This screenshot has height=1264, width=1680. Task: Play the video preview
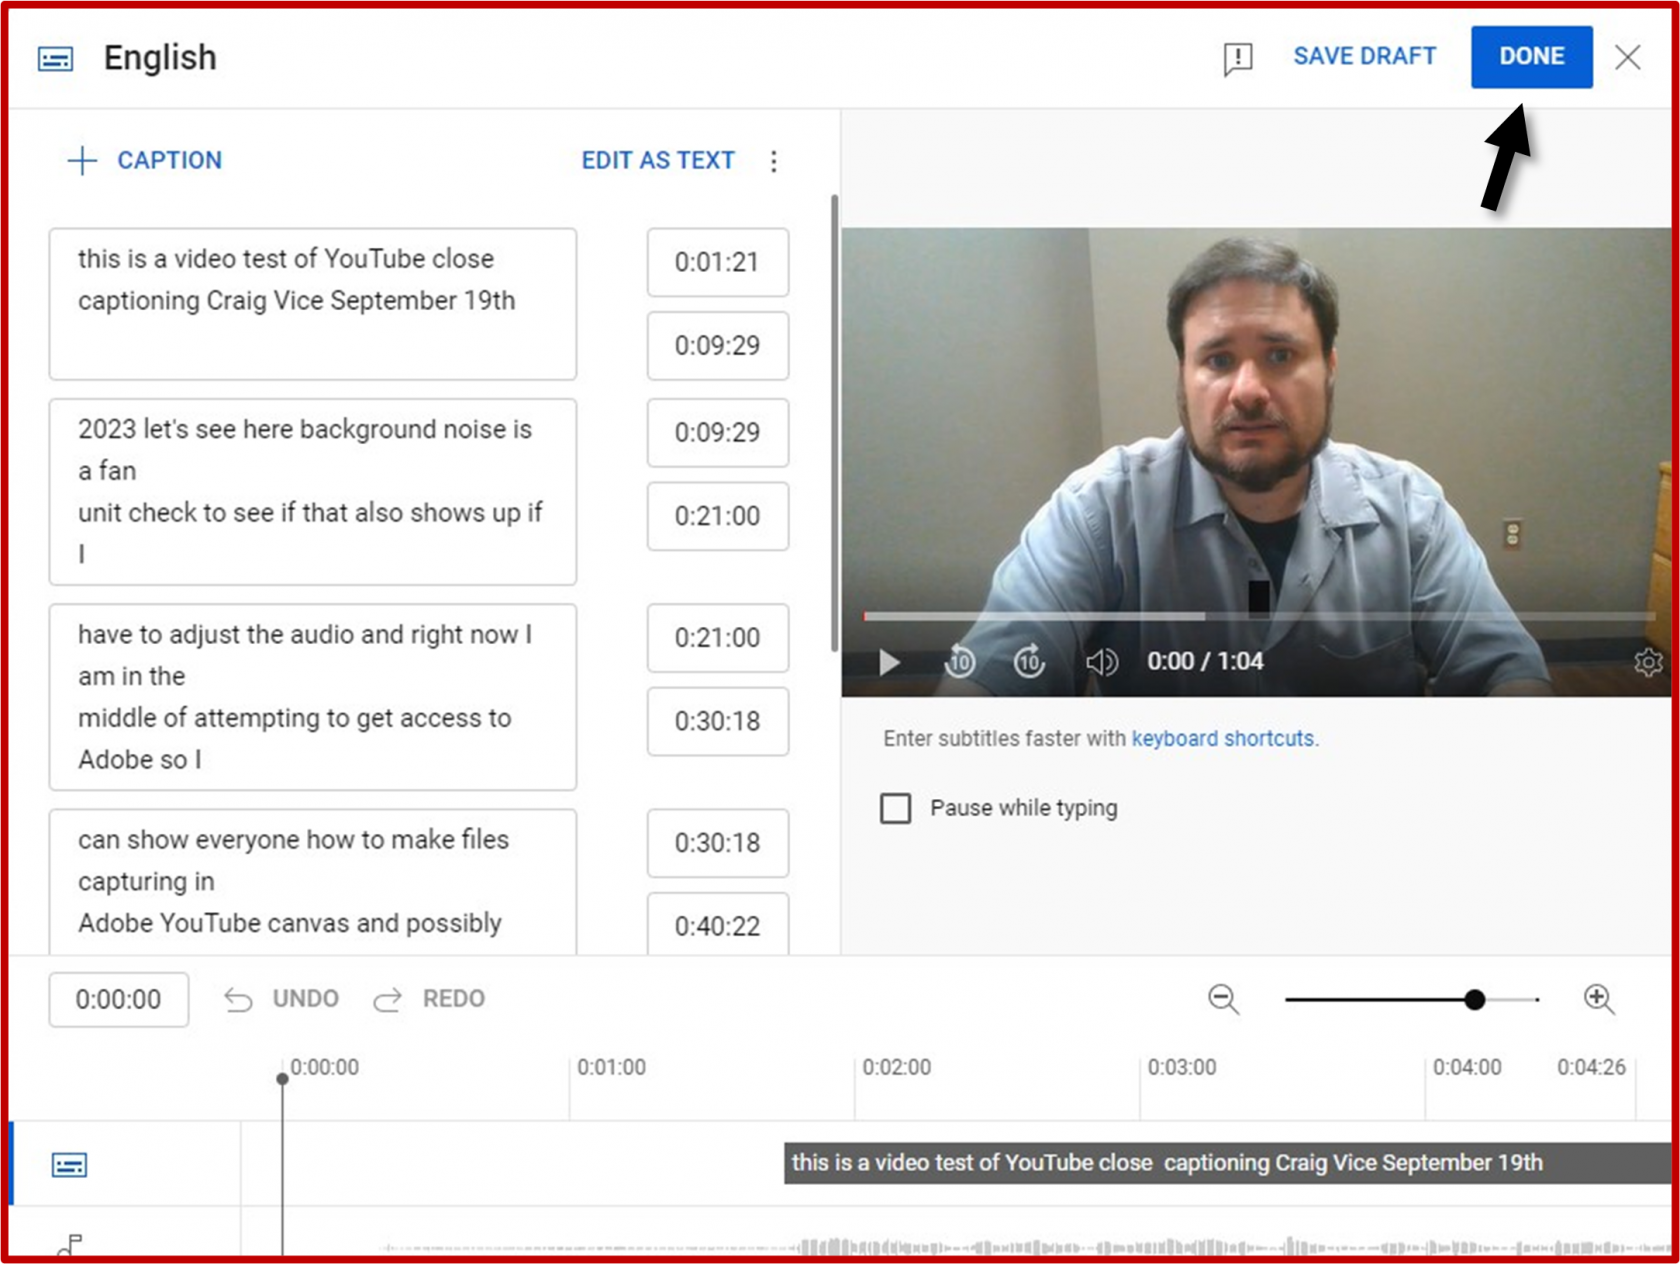[x=889, y=662]
